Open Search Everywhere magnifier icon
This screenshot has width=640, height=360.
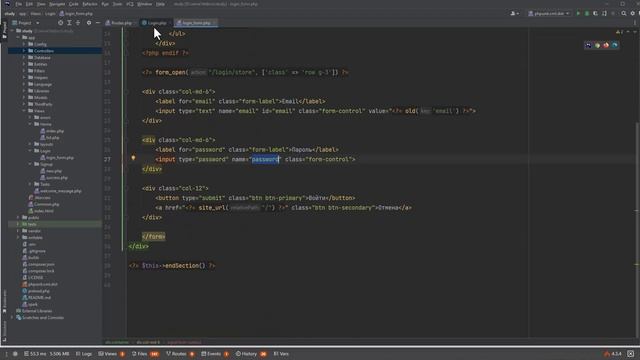click(x=624, y=13)
